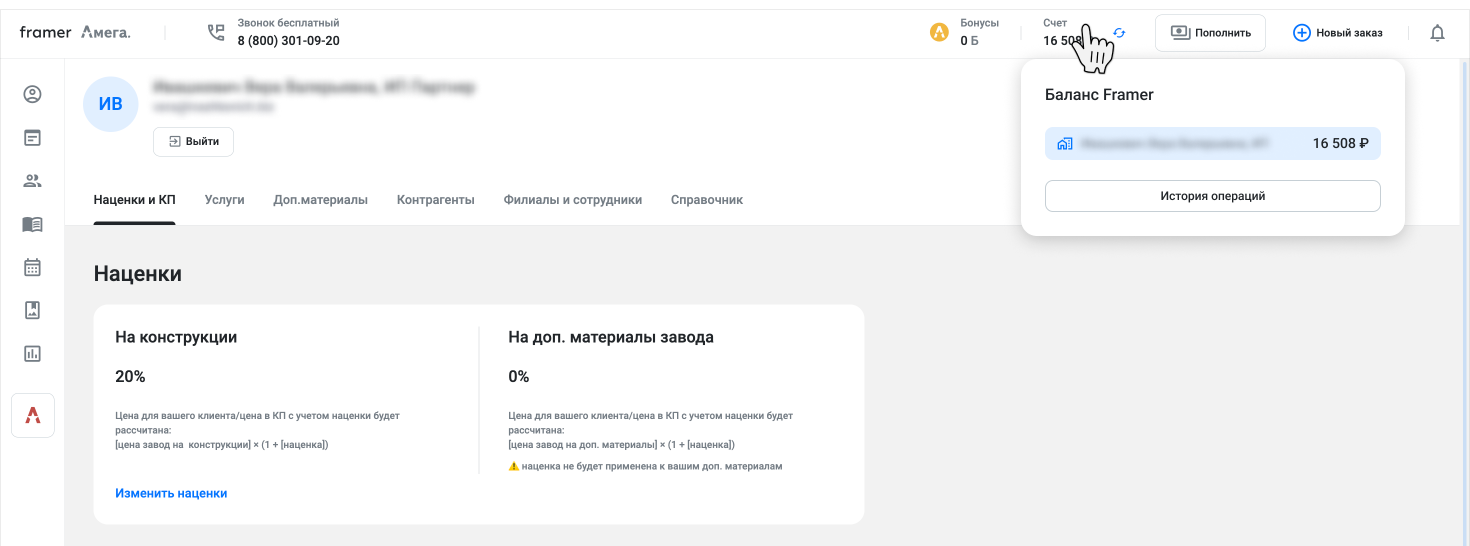
Task: Open the Доп.материалы tab
Action: point(320,200)
